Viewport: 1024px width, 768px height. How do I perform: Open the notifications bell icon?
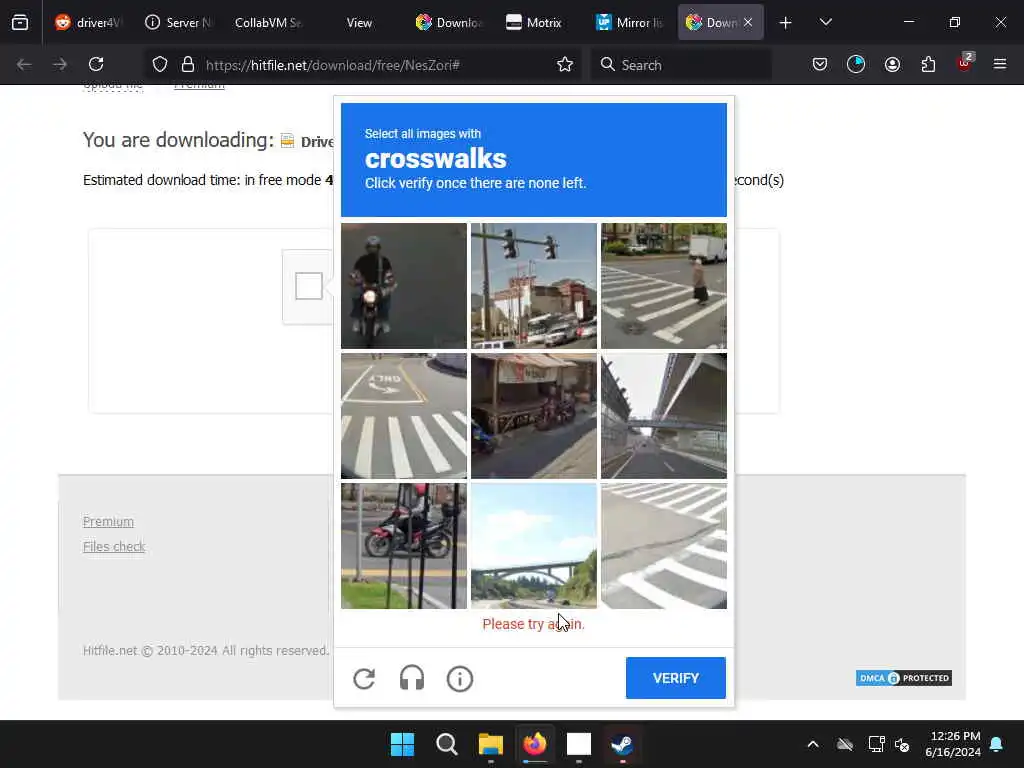click(x=997, y=744)
